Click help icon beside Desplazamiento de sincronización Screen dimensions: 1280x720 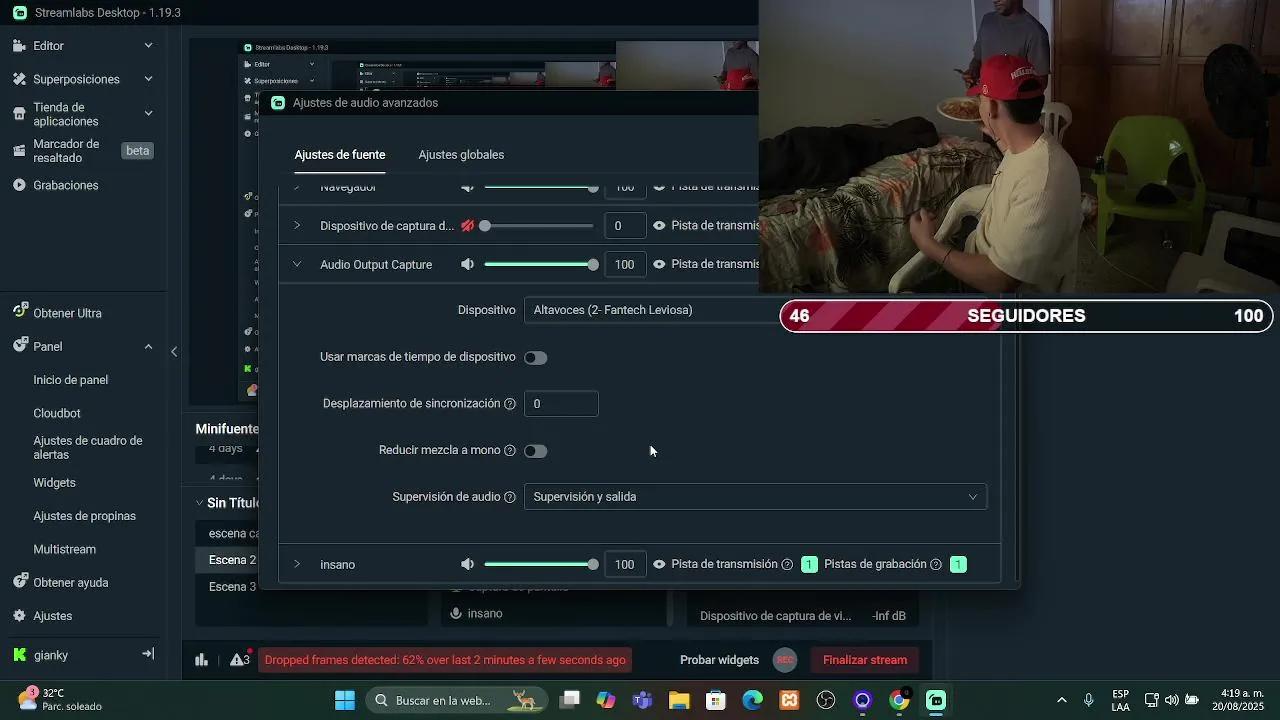pyautogui.click(x=510, y=404)
